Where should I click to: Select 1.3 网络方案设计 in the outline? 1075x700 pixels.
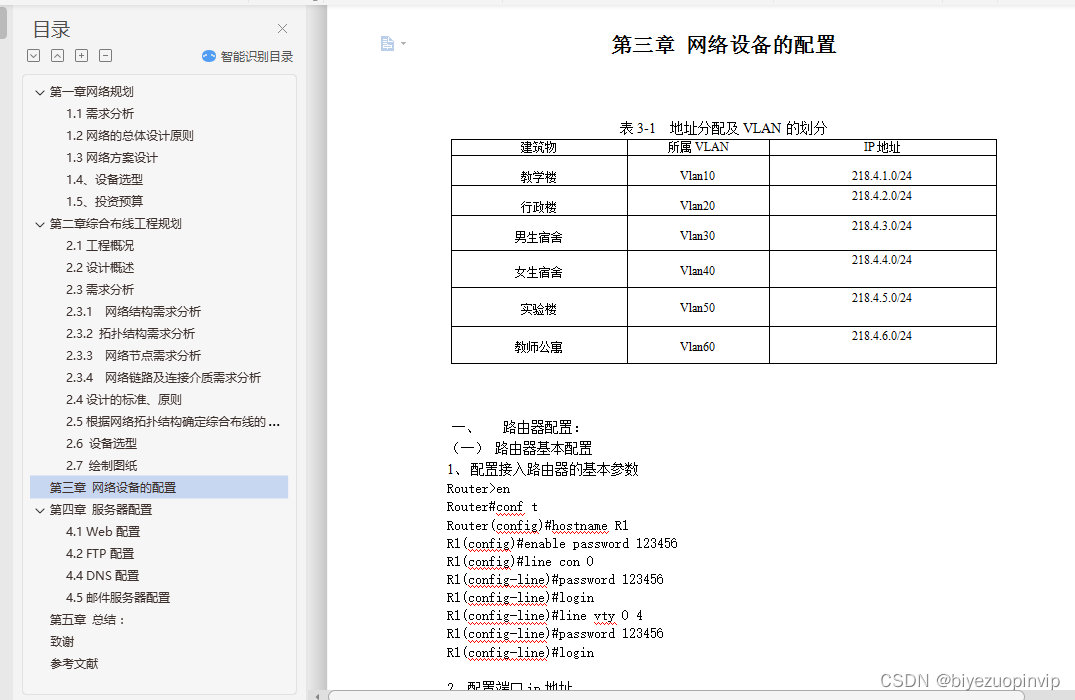point(112,158)
